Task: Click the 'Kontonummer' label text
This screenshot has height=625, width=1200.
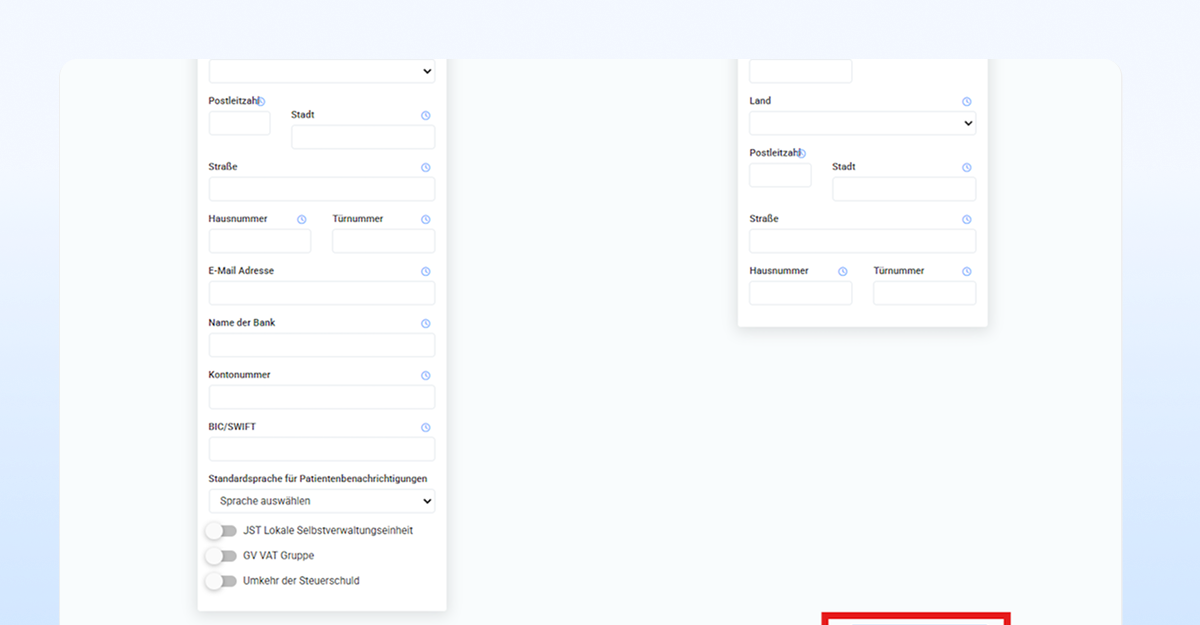Action: click(x=240, y=375)
